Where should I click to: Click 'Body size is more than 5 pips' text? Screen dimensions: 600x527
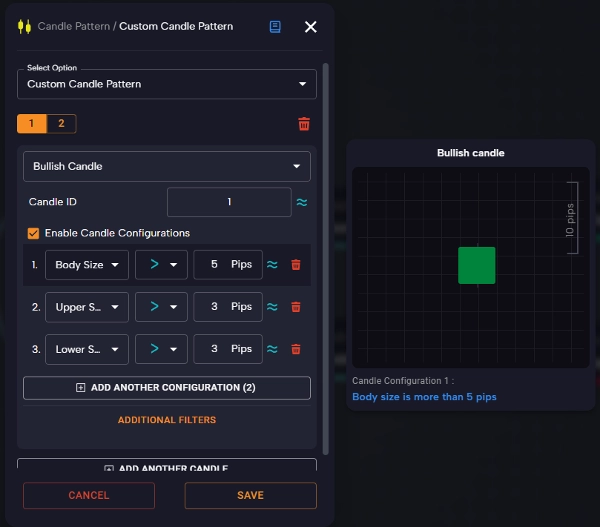click(x=424, y=397)
